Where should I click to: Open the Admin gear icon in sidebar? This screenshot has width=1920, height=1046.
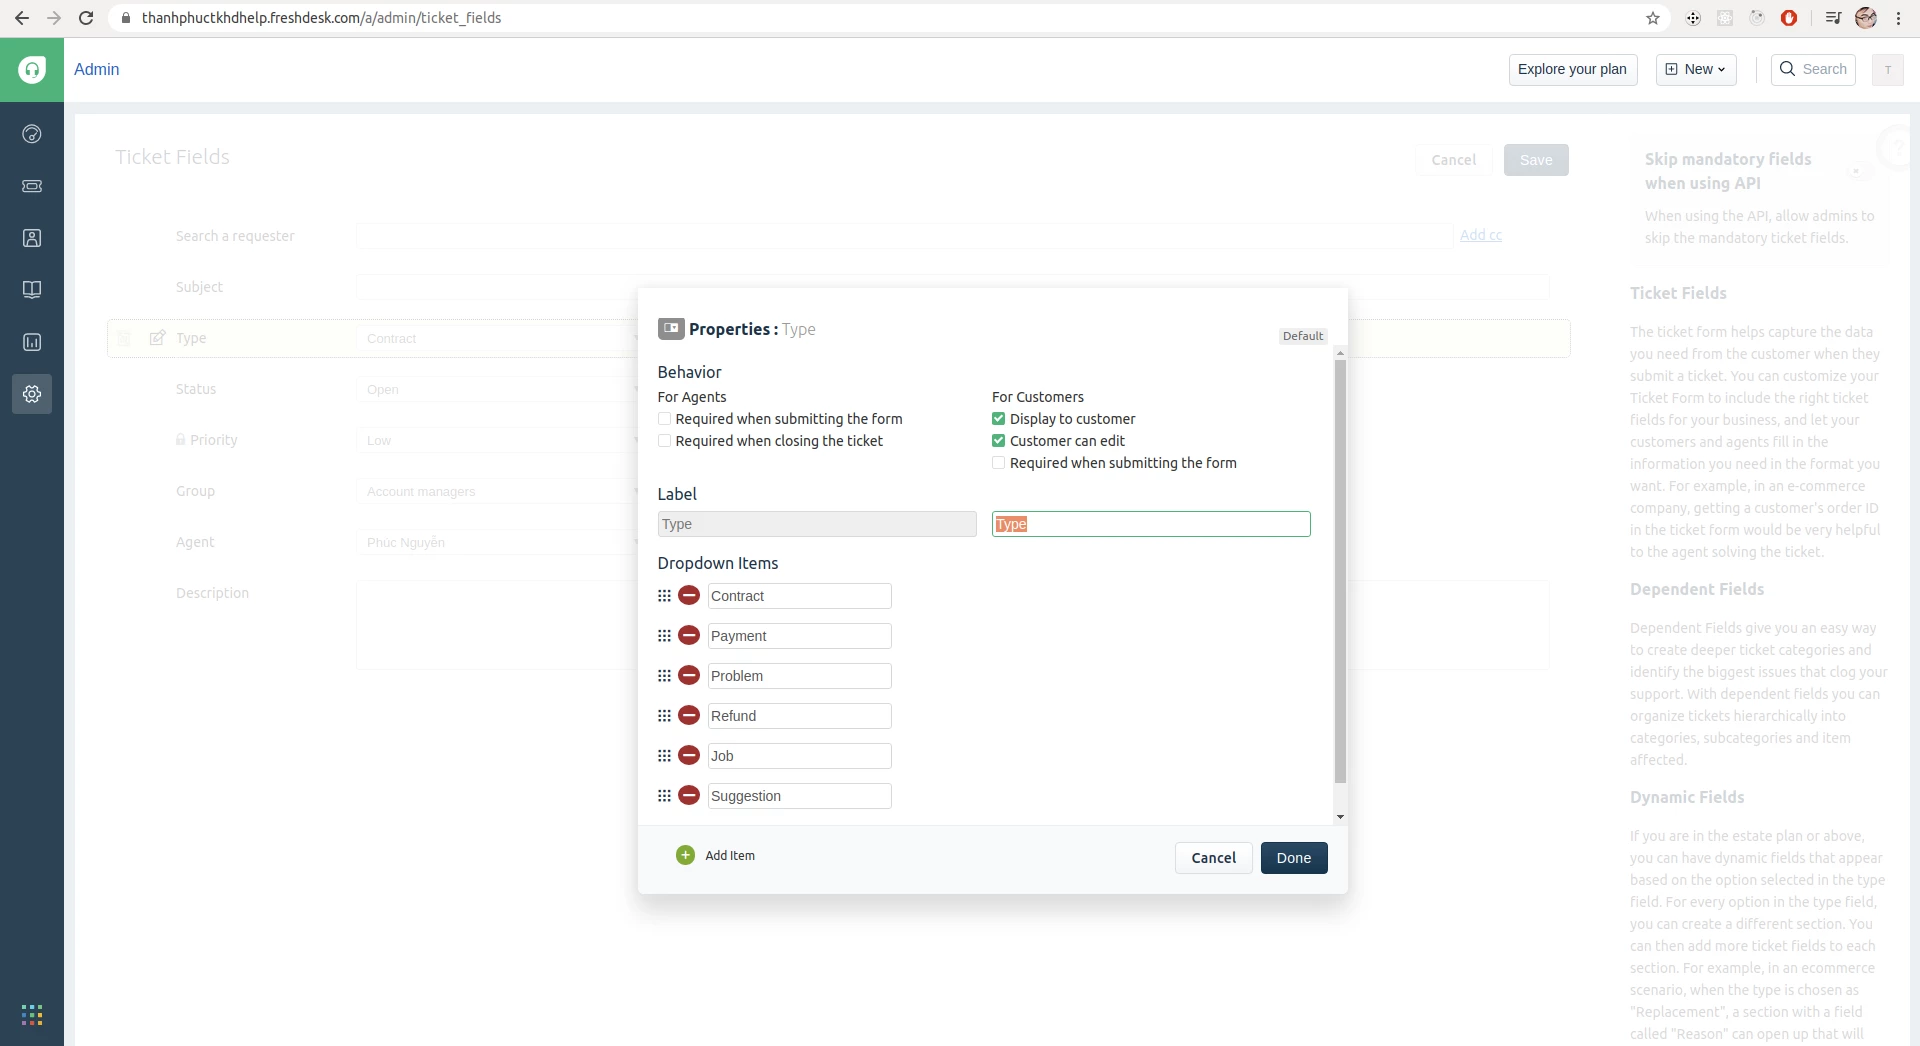click(32, 394)
